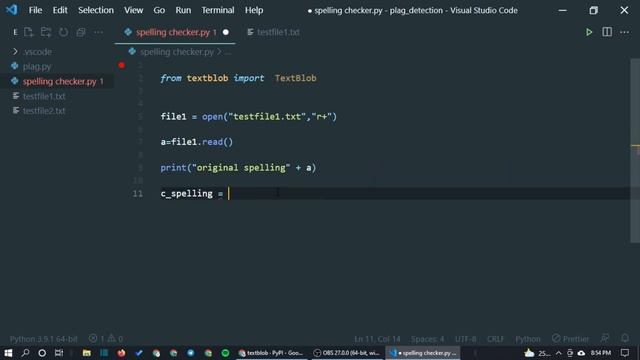
Task: Click line number 11 in gutter
Action: click(138, 193)
